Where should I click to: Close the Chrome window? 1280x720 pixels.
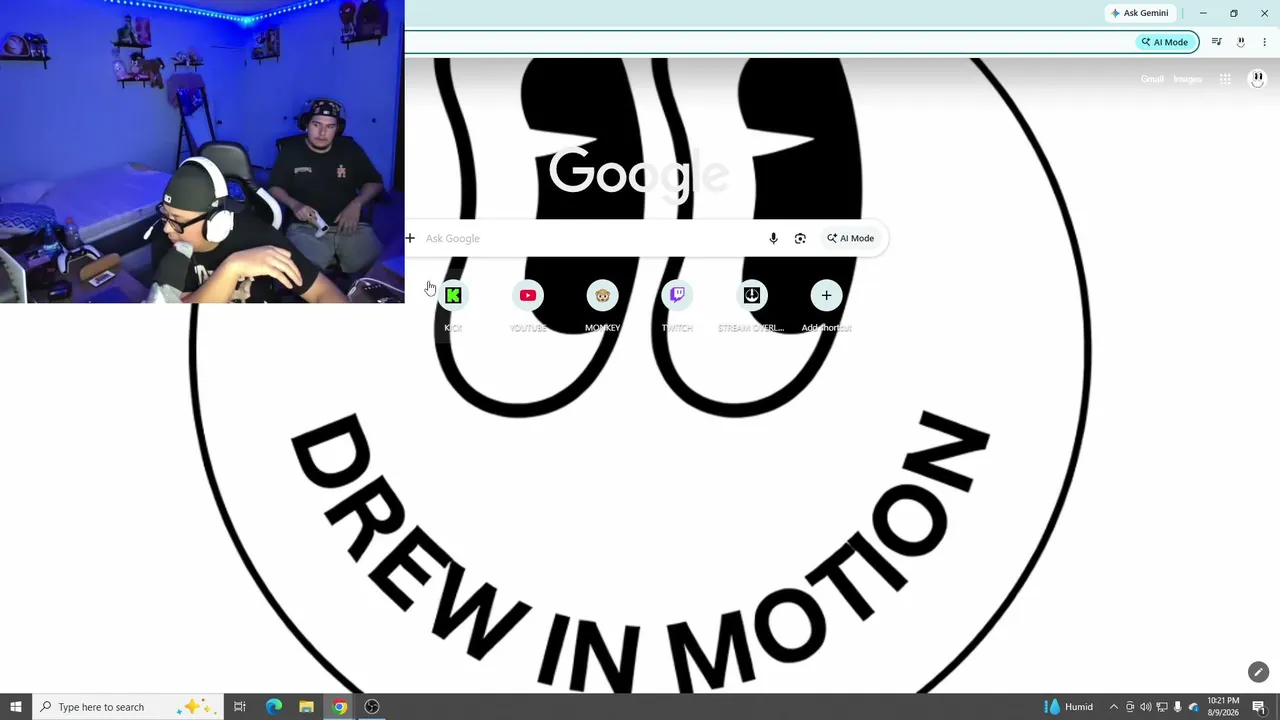(1264, 13)
